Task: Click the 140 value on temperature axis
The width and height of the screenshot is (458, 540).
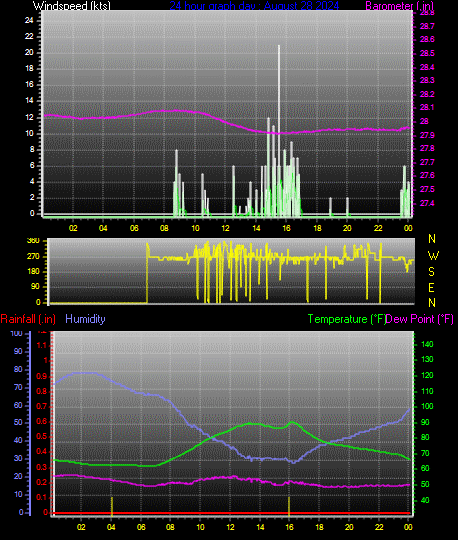Action: click(427, 344)
